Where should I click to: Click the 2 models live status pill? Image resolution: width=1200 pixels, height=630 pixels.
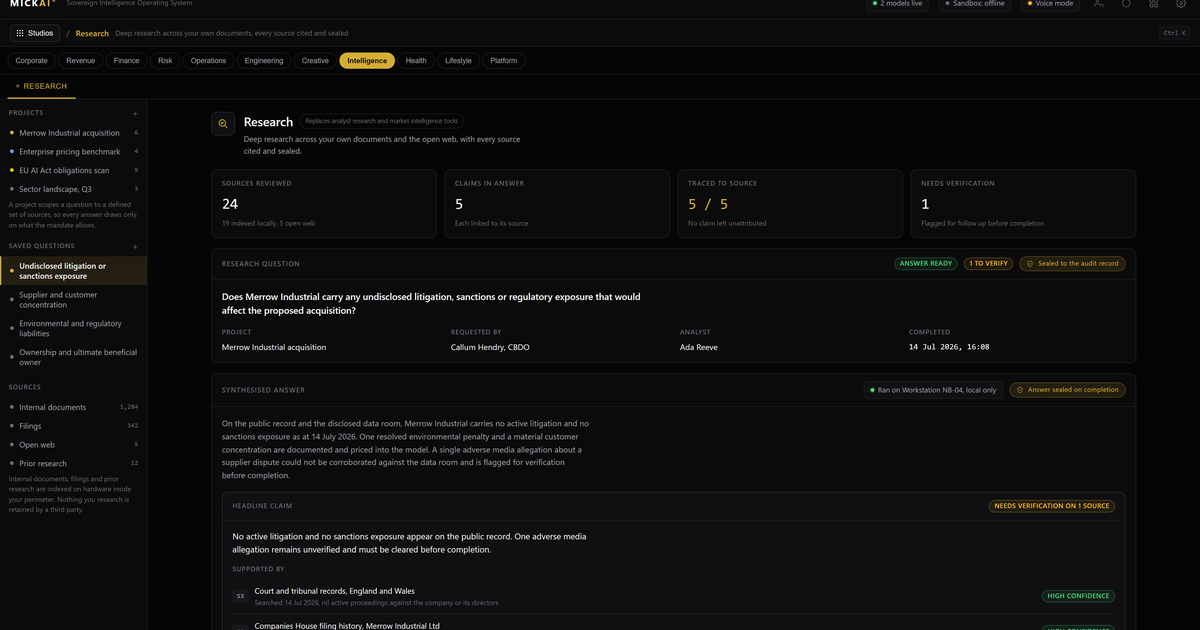[x=899, y=4]
